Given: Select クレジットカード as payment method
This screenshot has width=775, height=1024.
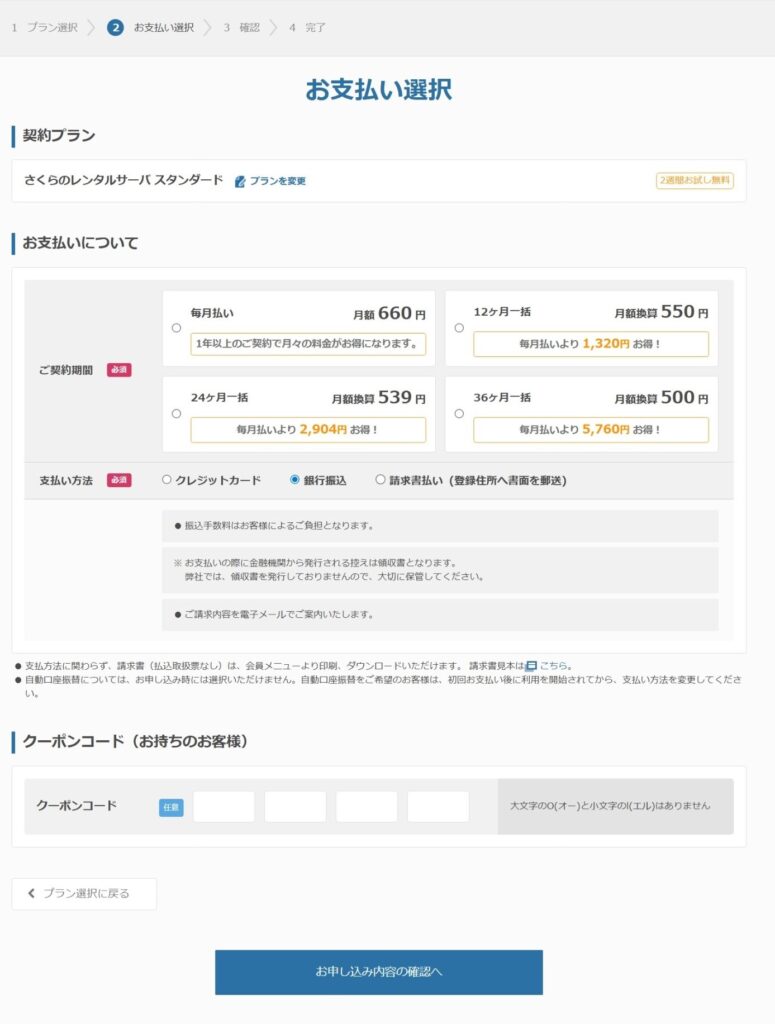Looking at the screenshot, I should [x=167, y=480].
